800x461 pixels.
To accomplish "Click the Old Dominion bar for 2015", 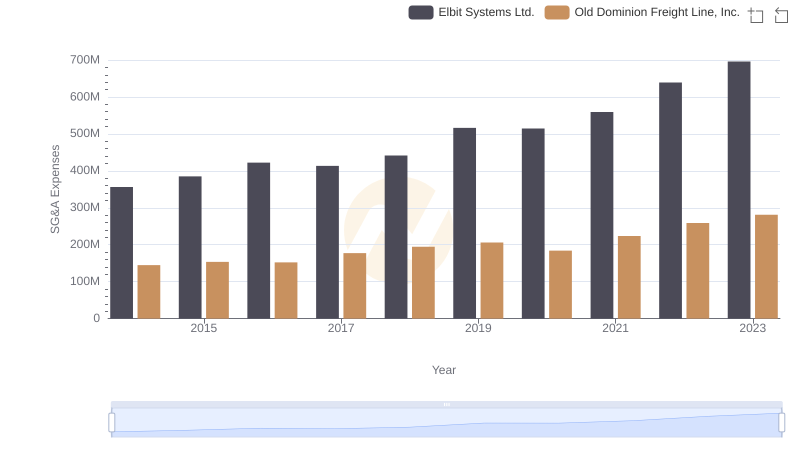I will [x=217, y=290].
